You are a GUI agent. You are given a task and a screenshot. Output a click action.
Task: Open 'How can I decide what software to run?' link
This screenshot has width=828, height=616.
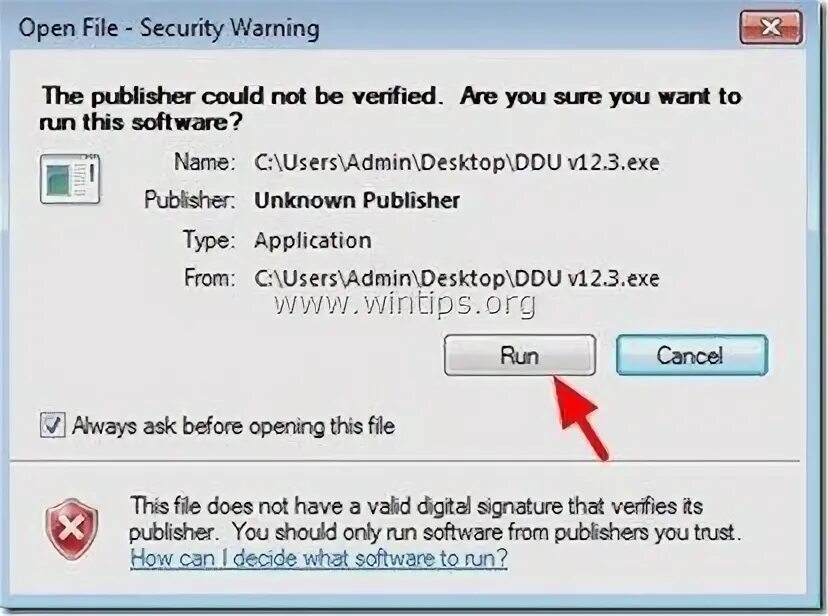pyautogui.click(x=319, y=558)
